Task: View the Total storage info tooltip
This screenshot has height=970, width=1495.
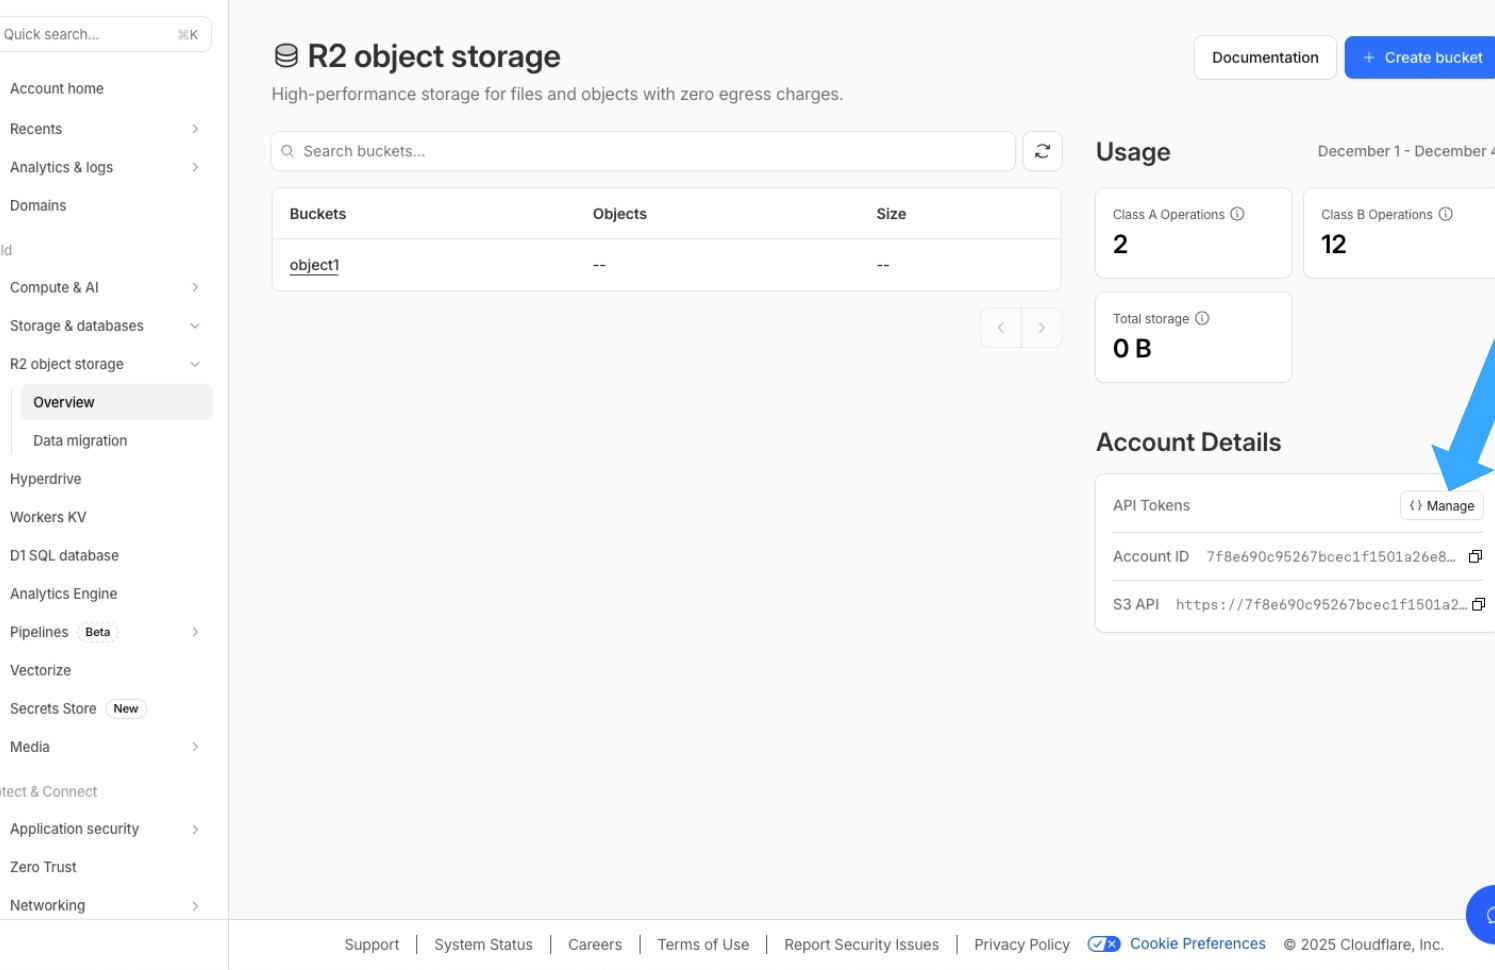Action: click(x=1201, y=318)
